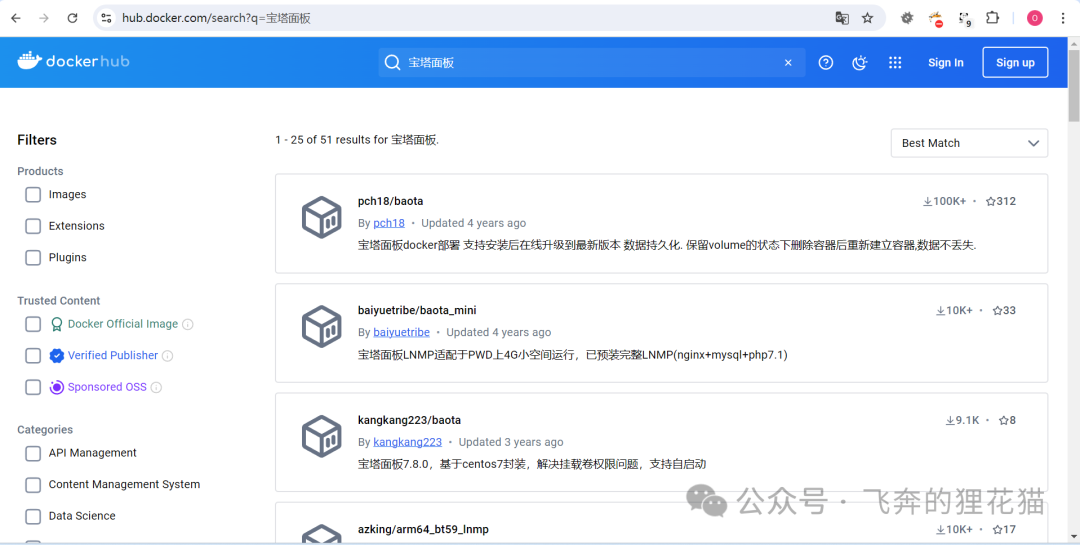Click star count 33 on baota_mini
This screenshot has height=545, width=1080.
(x=1004, y=311)
